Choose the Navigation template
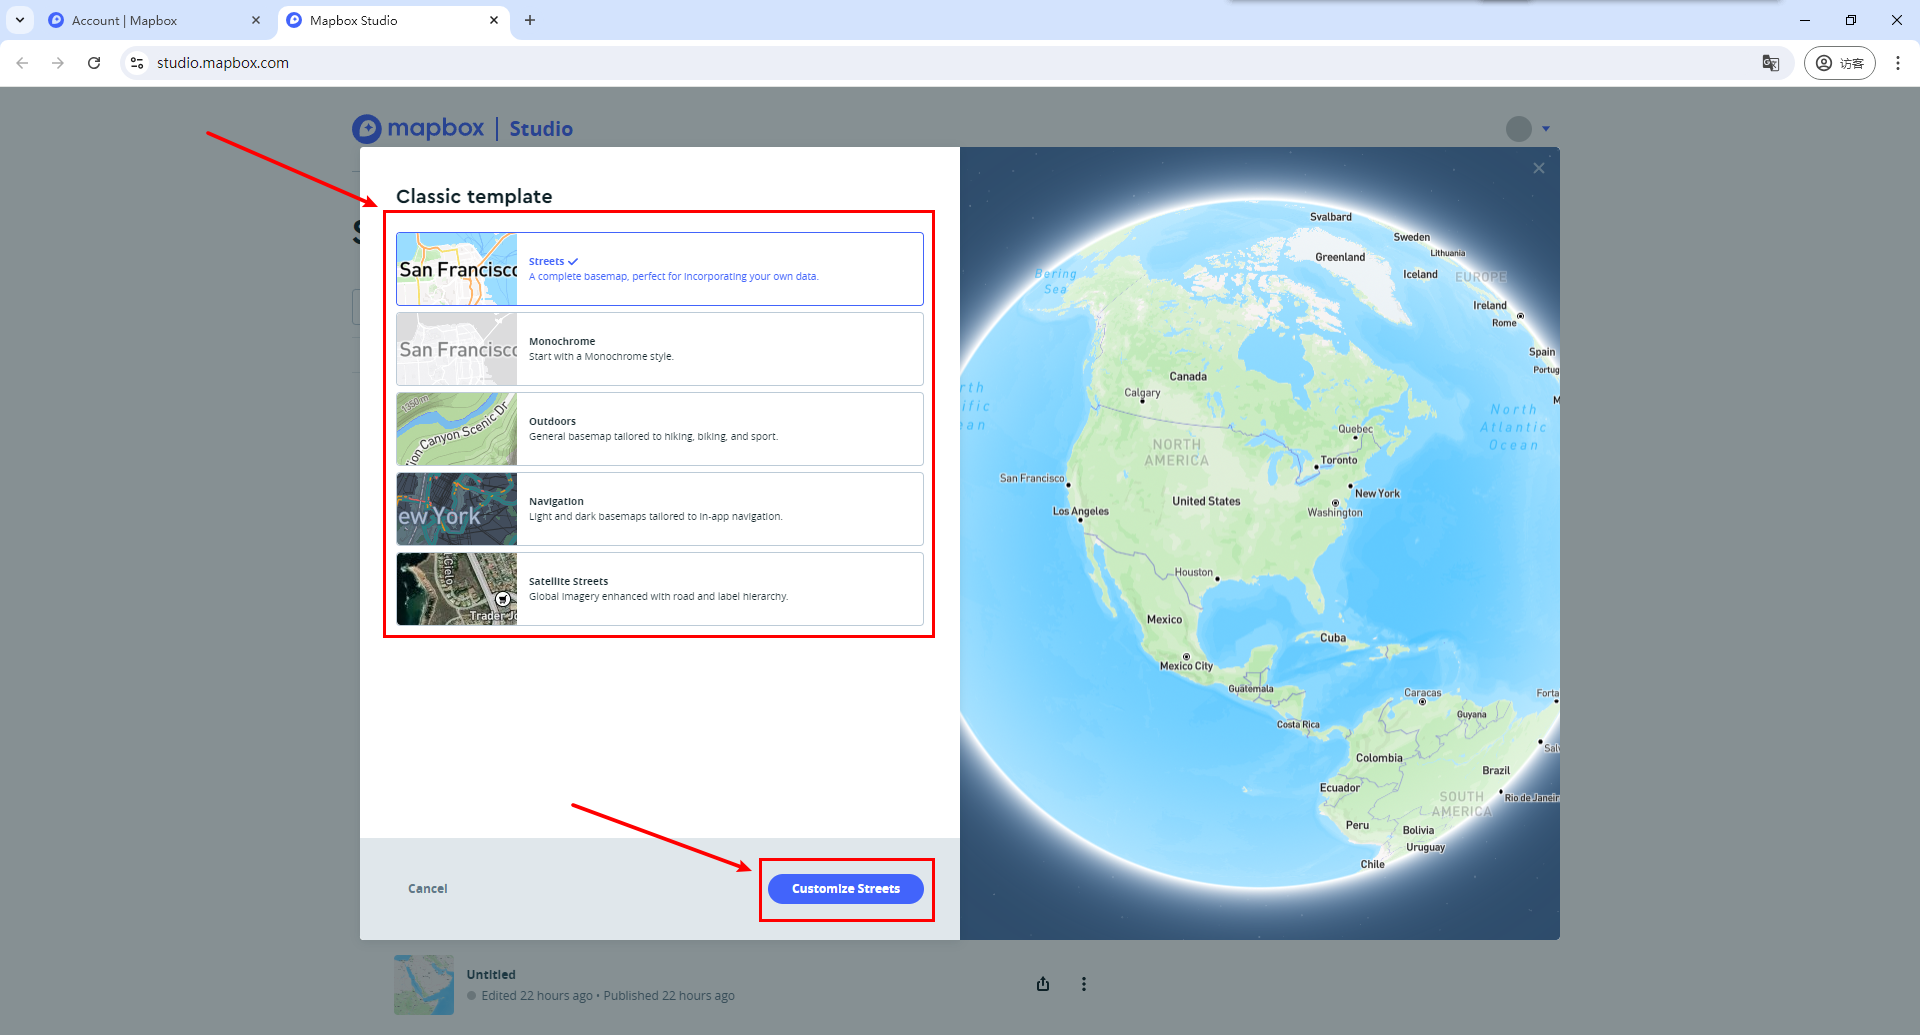 660,509
